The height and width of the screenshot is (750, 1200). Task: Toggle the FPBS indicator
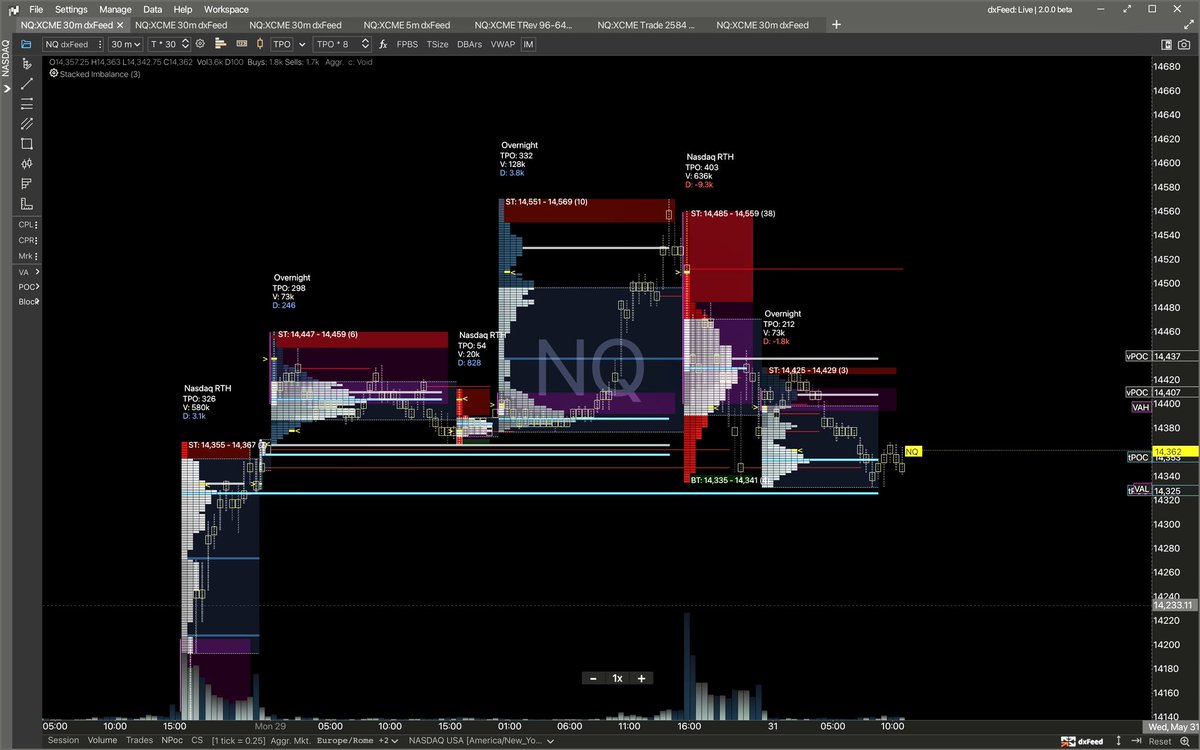[407, 44]
